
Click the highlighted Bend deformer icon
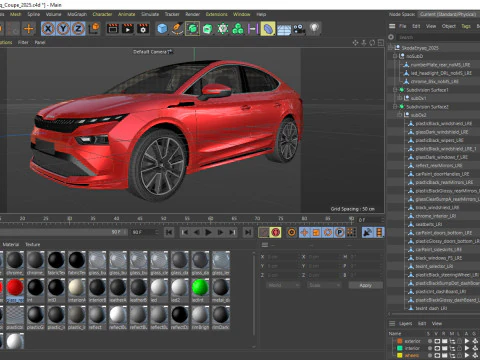(268, 29)
